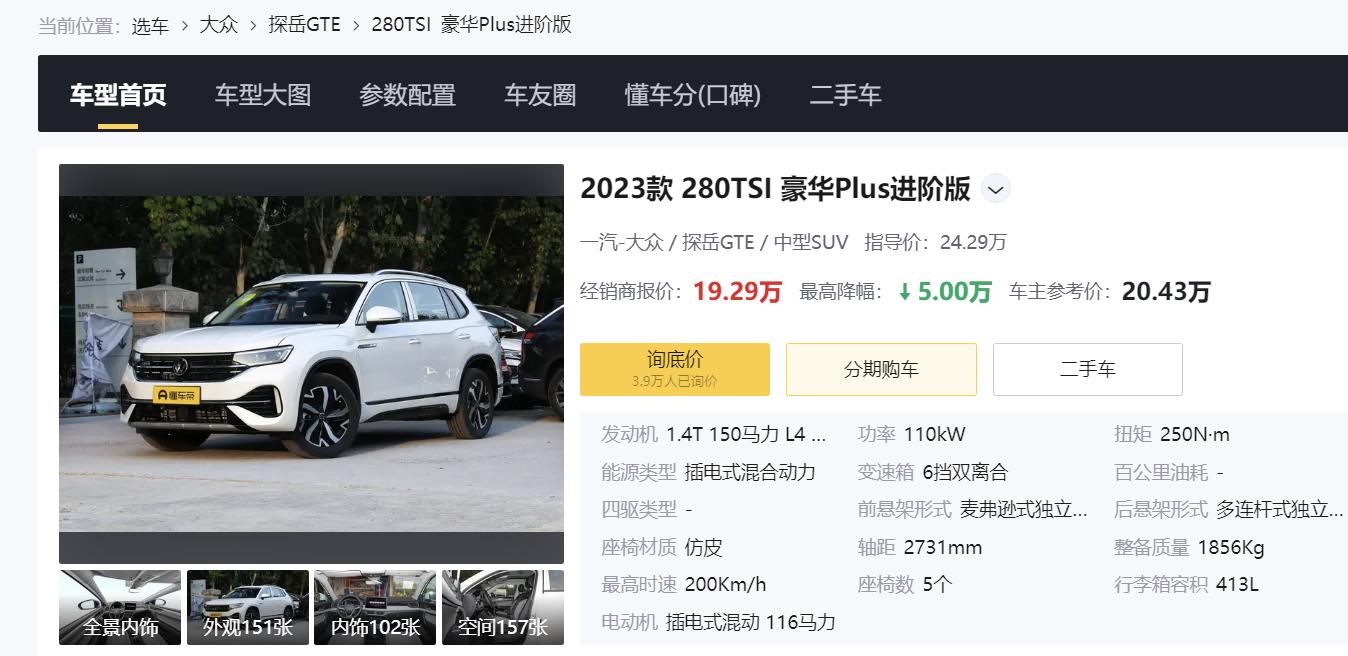Expand the 2023款 280TSI trim selector dropdown
The image size is (1348, 656).
(995, 188)
